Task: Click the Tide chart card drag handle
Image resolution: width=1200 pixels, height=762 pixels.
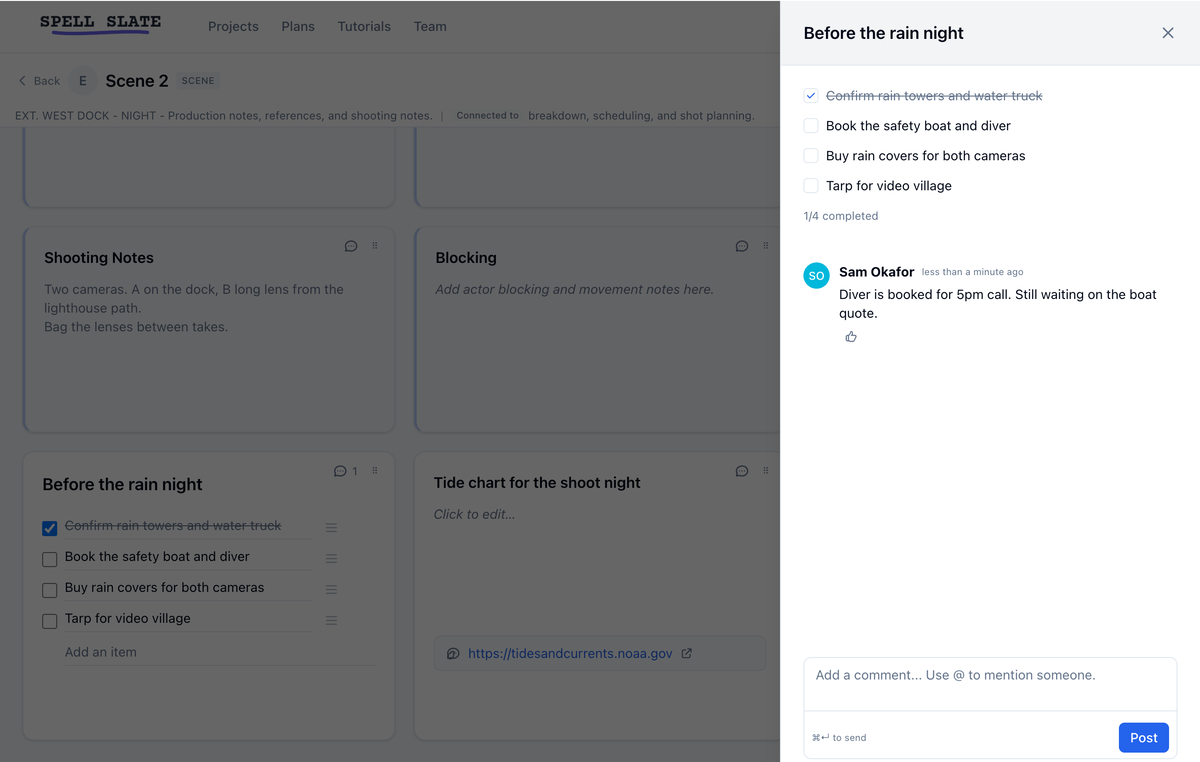Action: (766, 471)
